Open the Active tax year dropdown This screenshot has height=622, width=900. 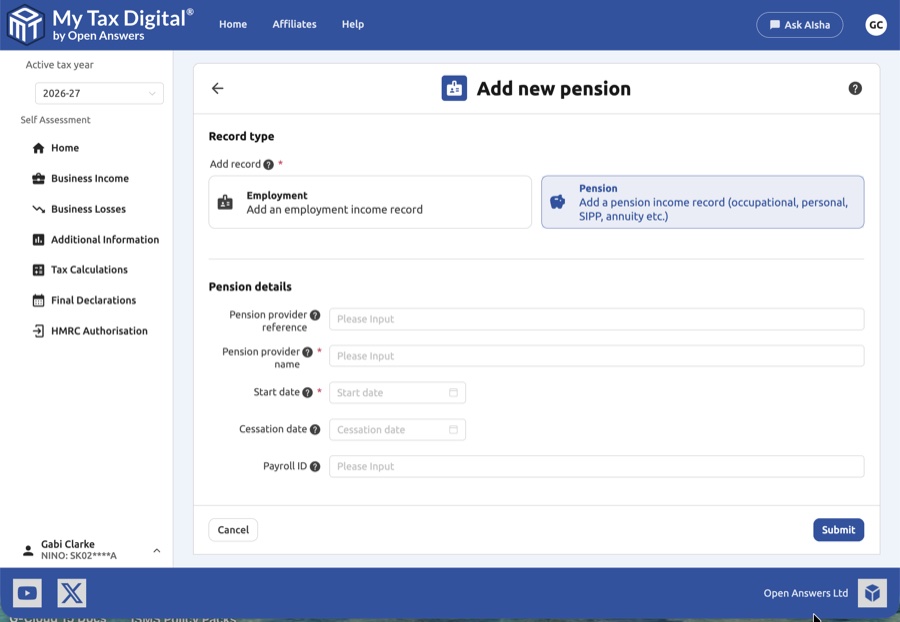[x=99, y=93]
